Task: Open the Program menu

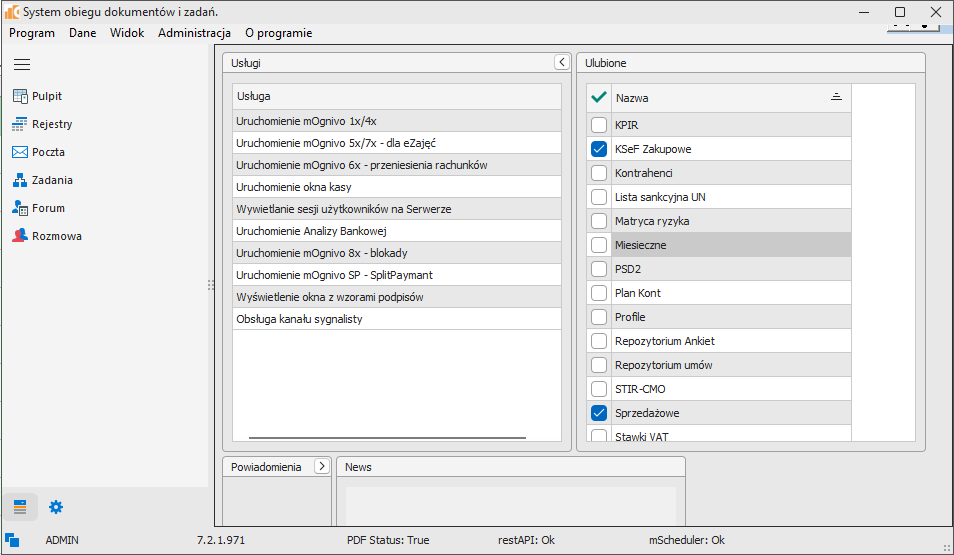Action: [32, 33]
